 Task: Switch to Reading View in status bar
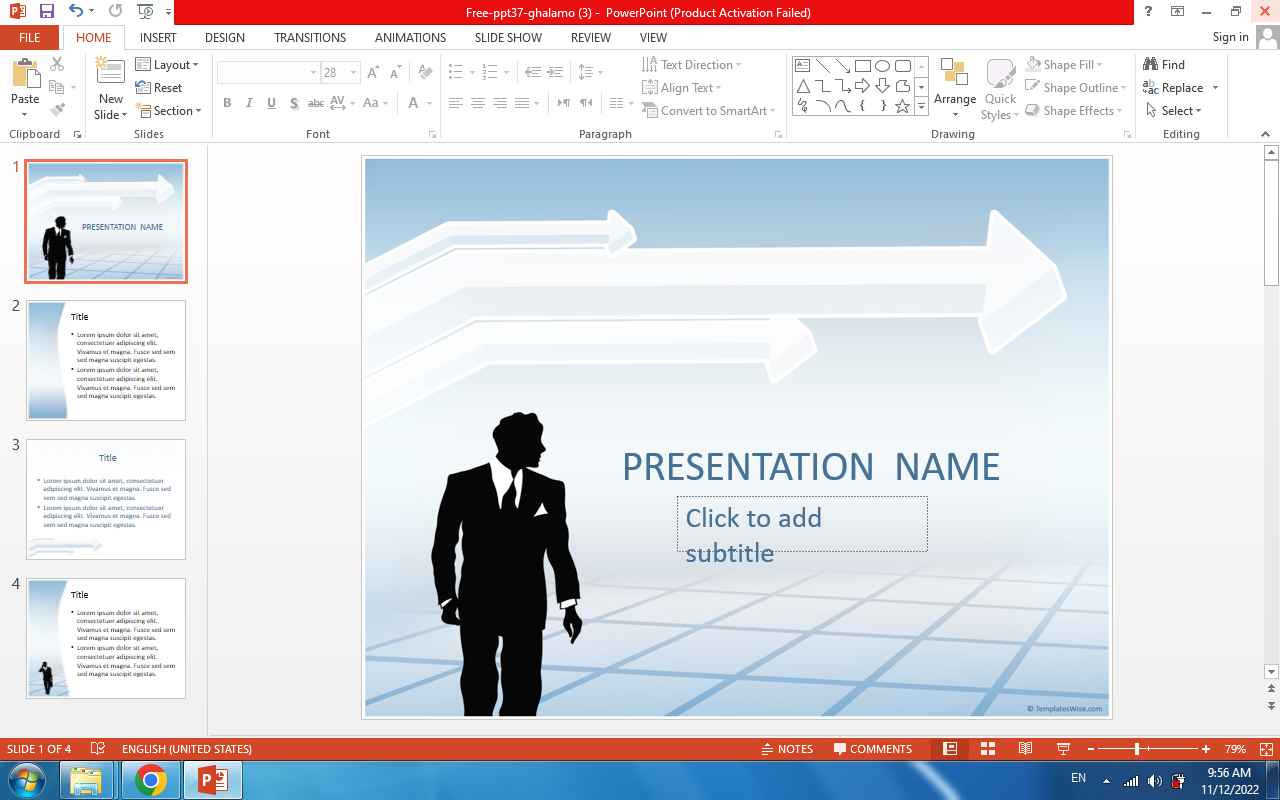(1025, 749)
